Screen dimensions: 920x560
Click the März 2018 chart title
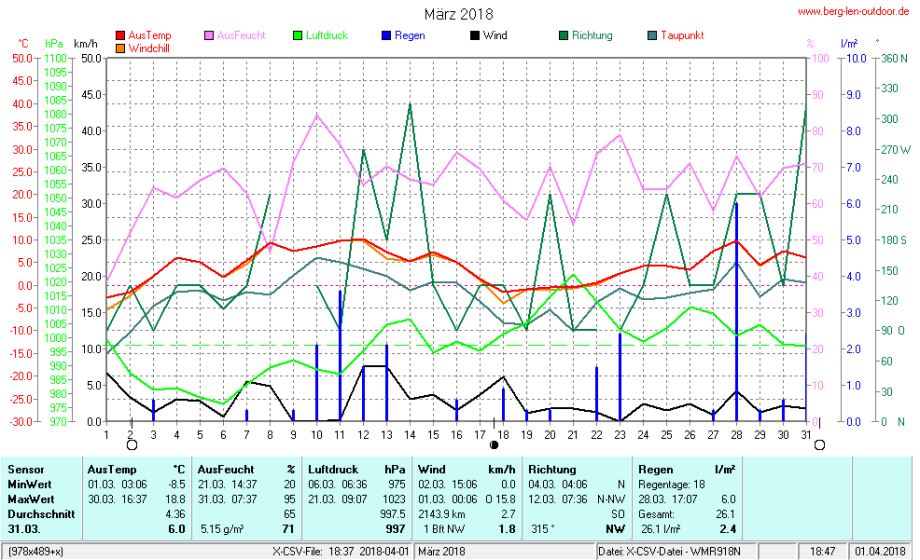click(x=458, y=14)
